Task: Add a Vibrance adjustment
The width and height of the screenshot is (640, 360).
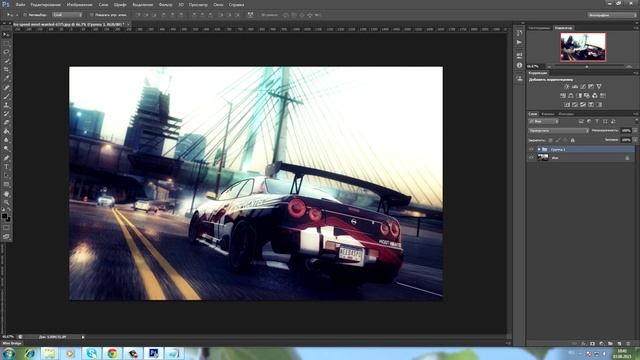Action: click(x=599, y=87)
